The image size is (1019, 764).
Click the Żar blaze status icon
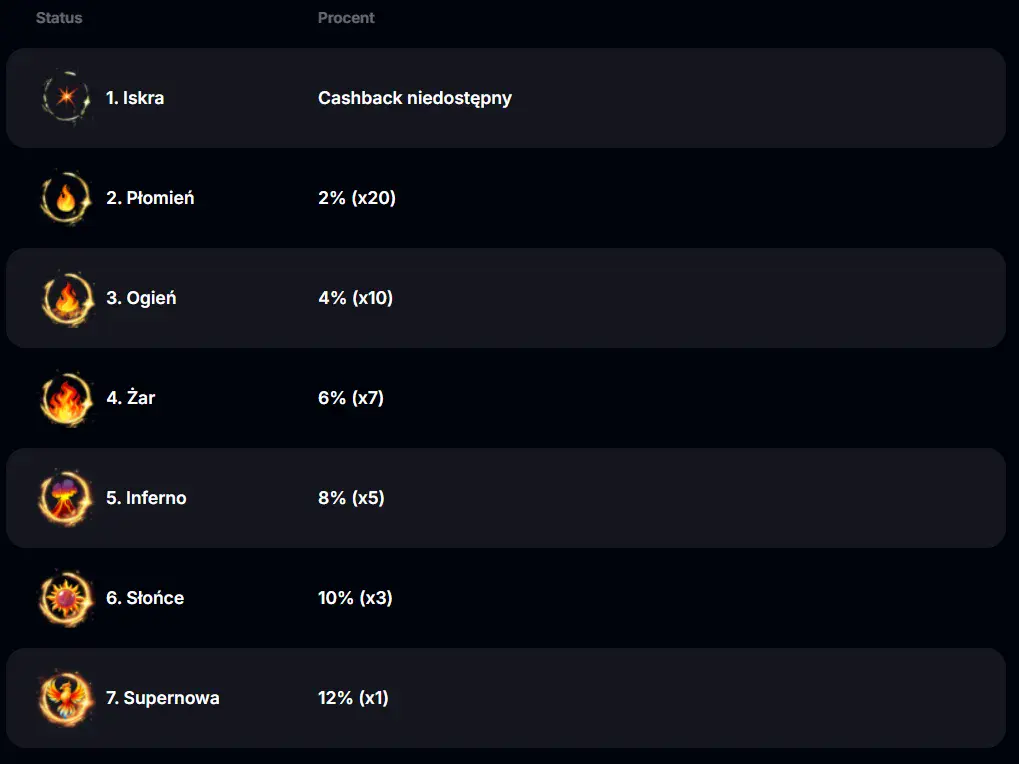coord(66,398)
